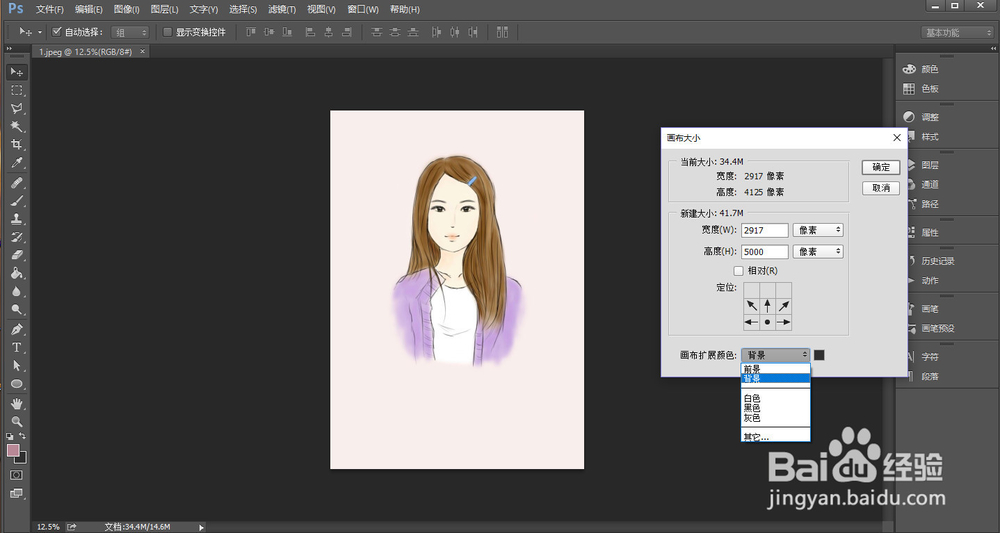Click the 确定 button
Viewport: 1000px width, 533px height.
click(880, 167)
